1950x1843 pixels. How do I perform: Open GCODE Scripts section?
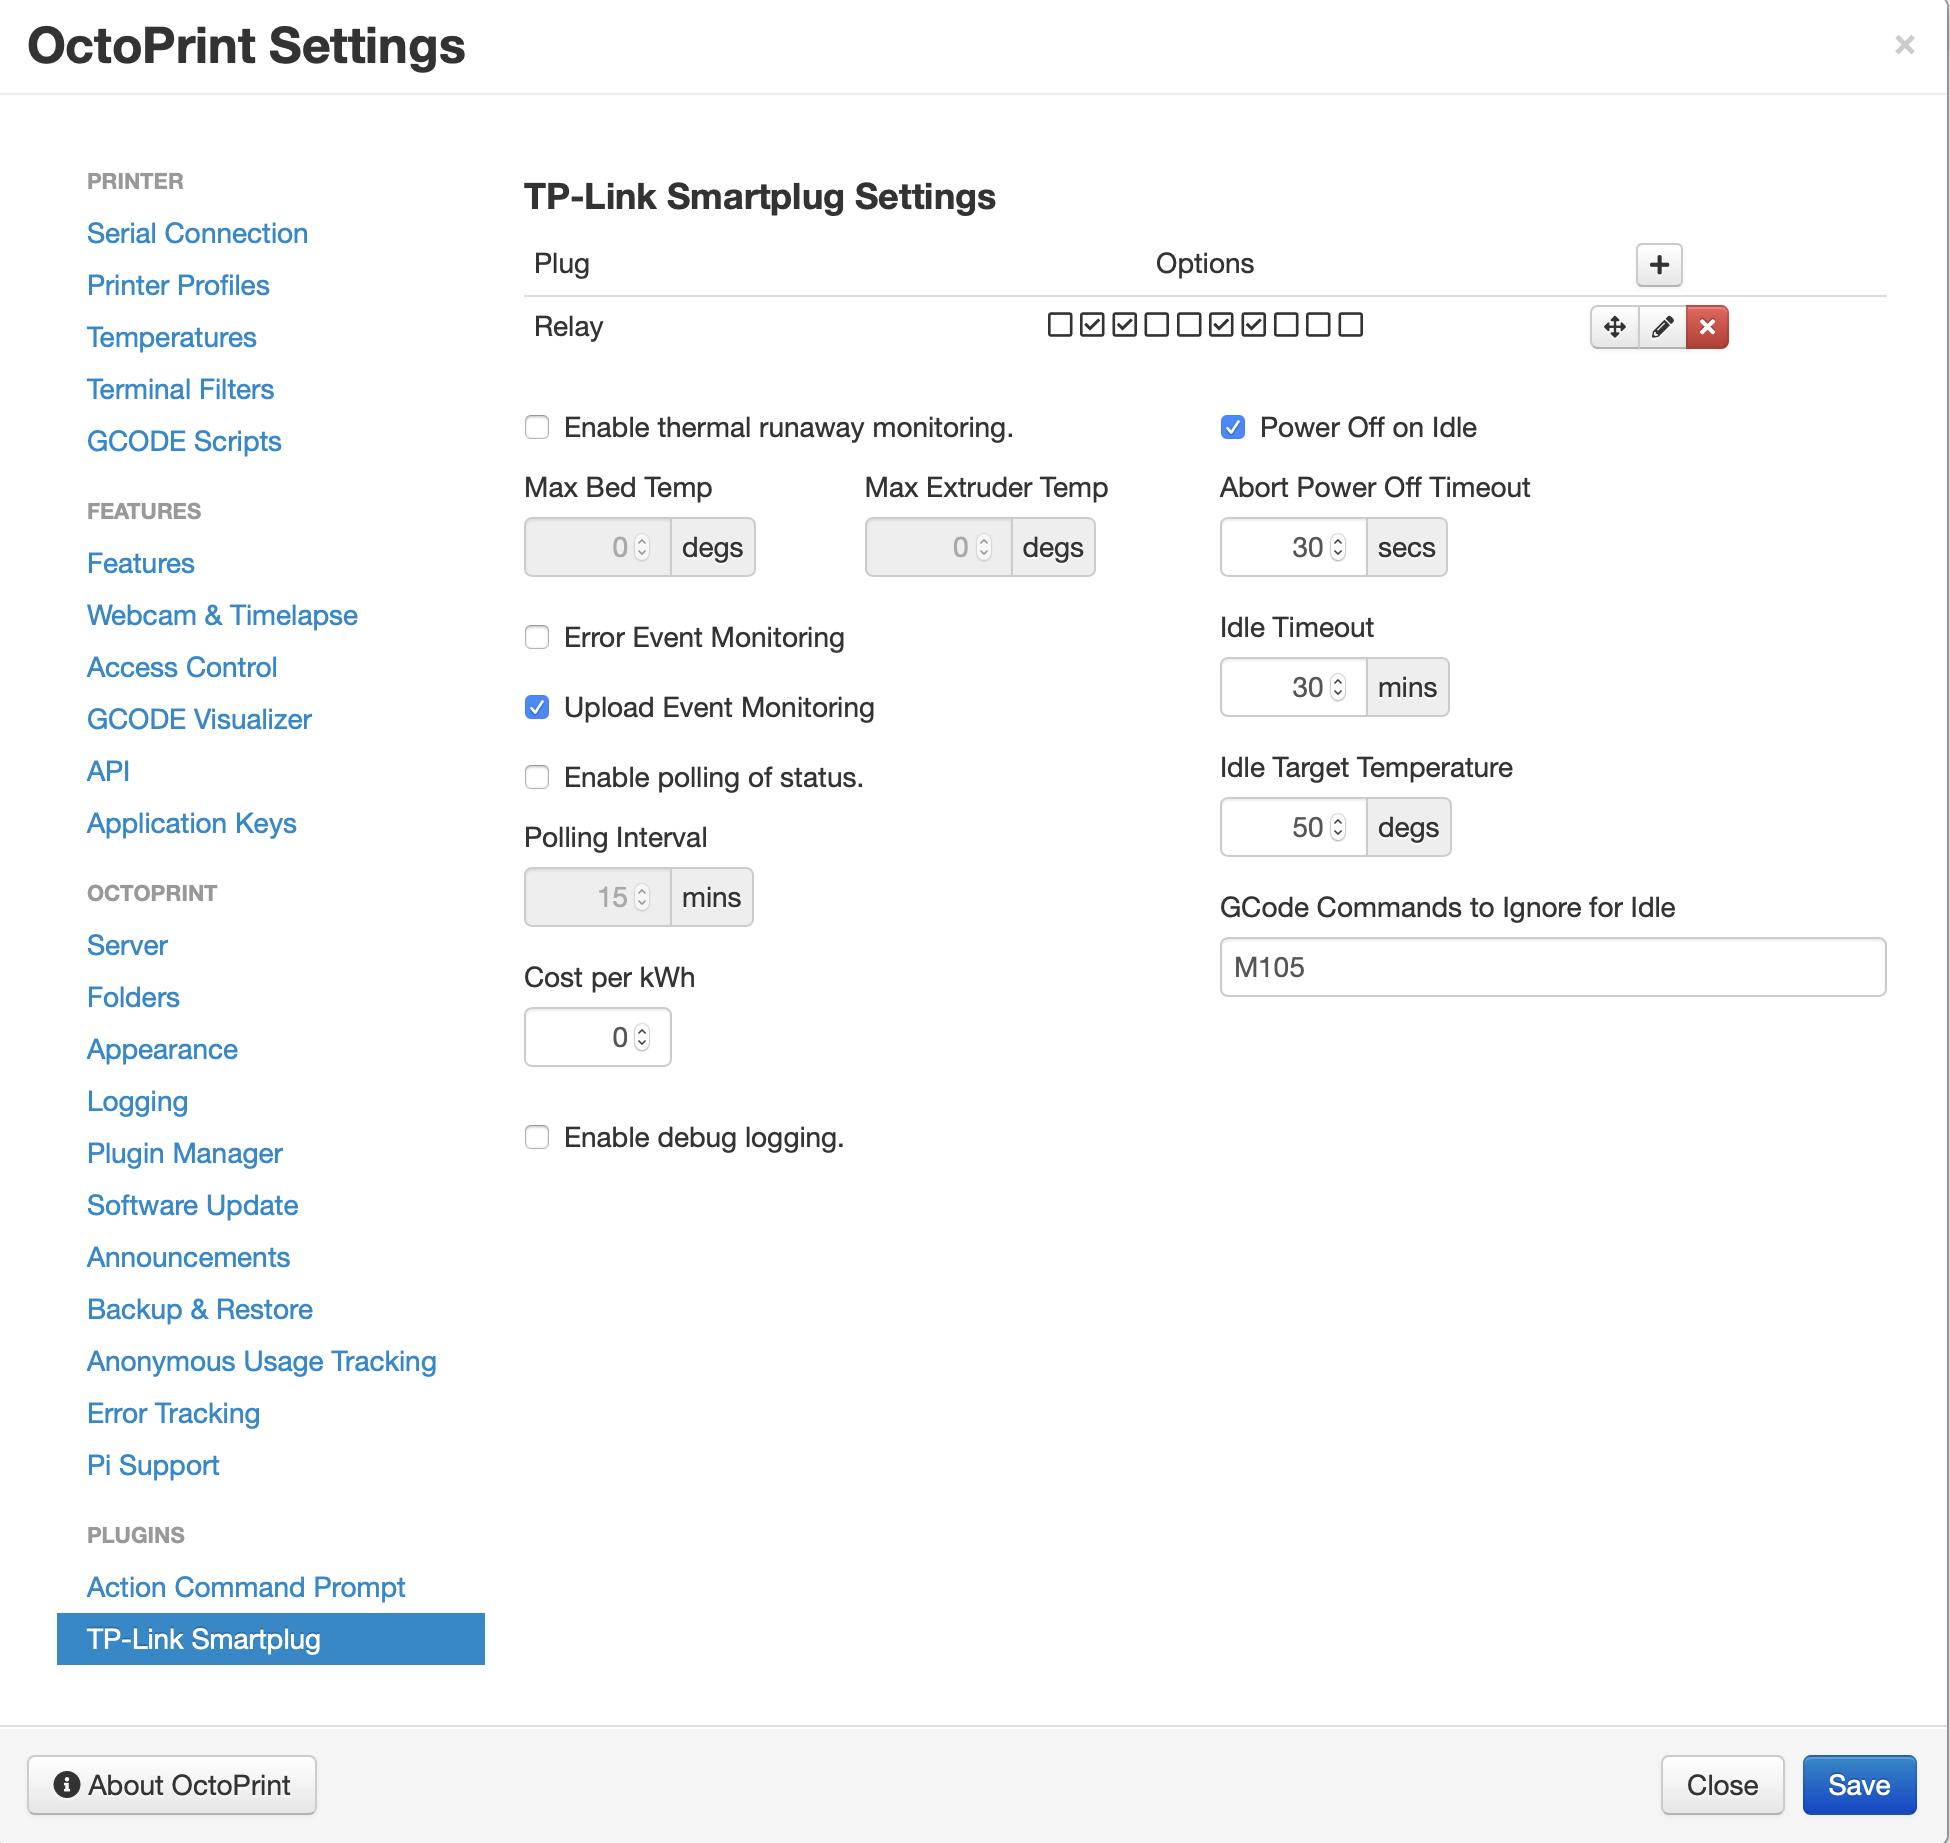[184, 442]
